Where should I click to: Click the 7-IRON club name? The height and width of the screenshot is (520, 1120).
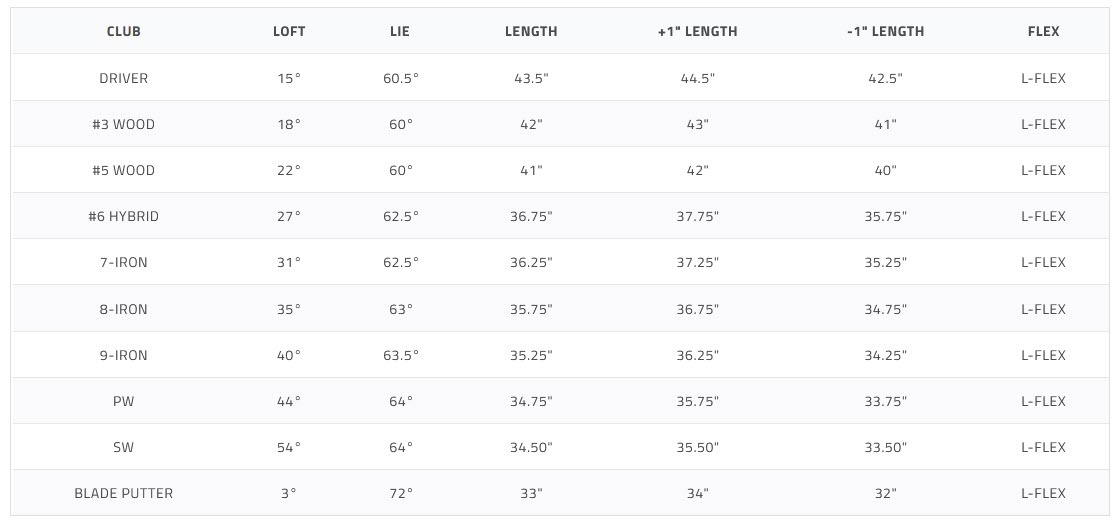tap(124, 263)
